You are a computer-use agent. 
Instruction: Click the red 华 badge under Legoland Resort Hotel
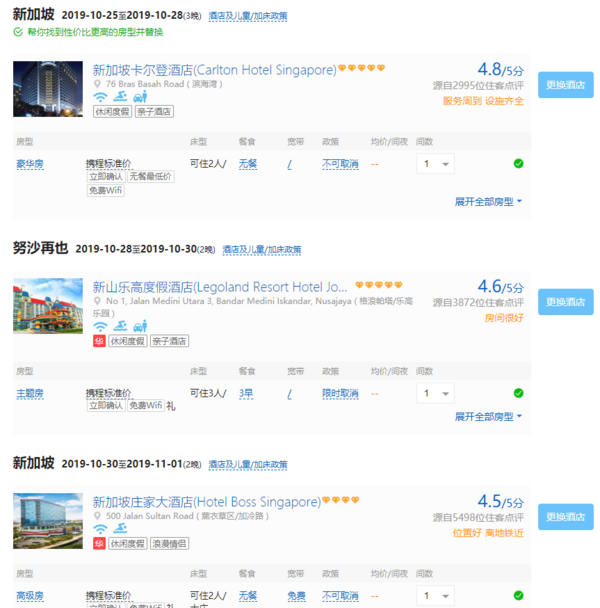click(99, 341)
